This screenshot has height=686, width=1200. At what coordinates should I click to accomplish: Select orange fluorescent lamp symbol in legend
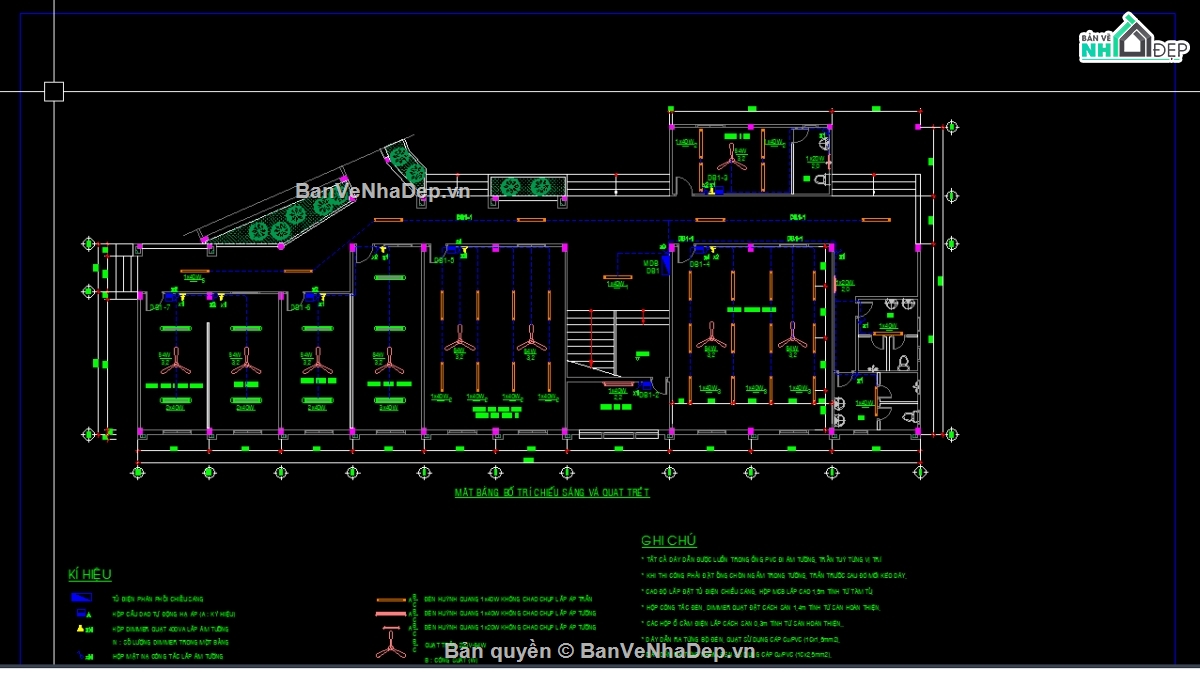coord(391,598)
